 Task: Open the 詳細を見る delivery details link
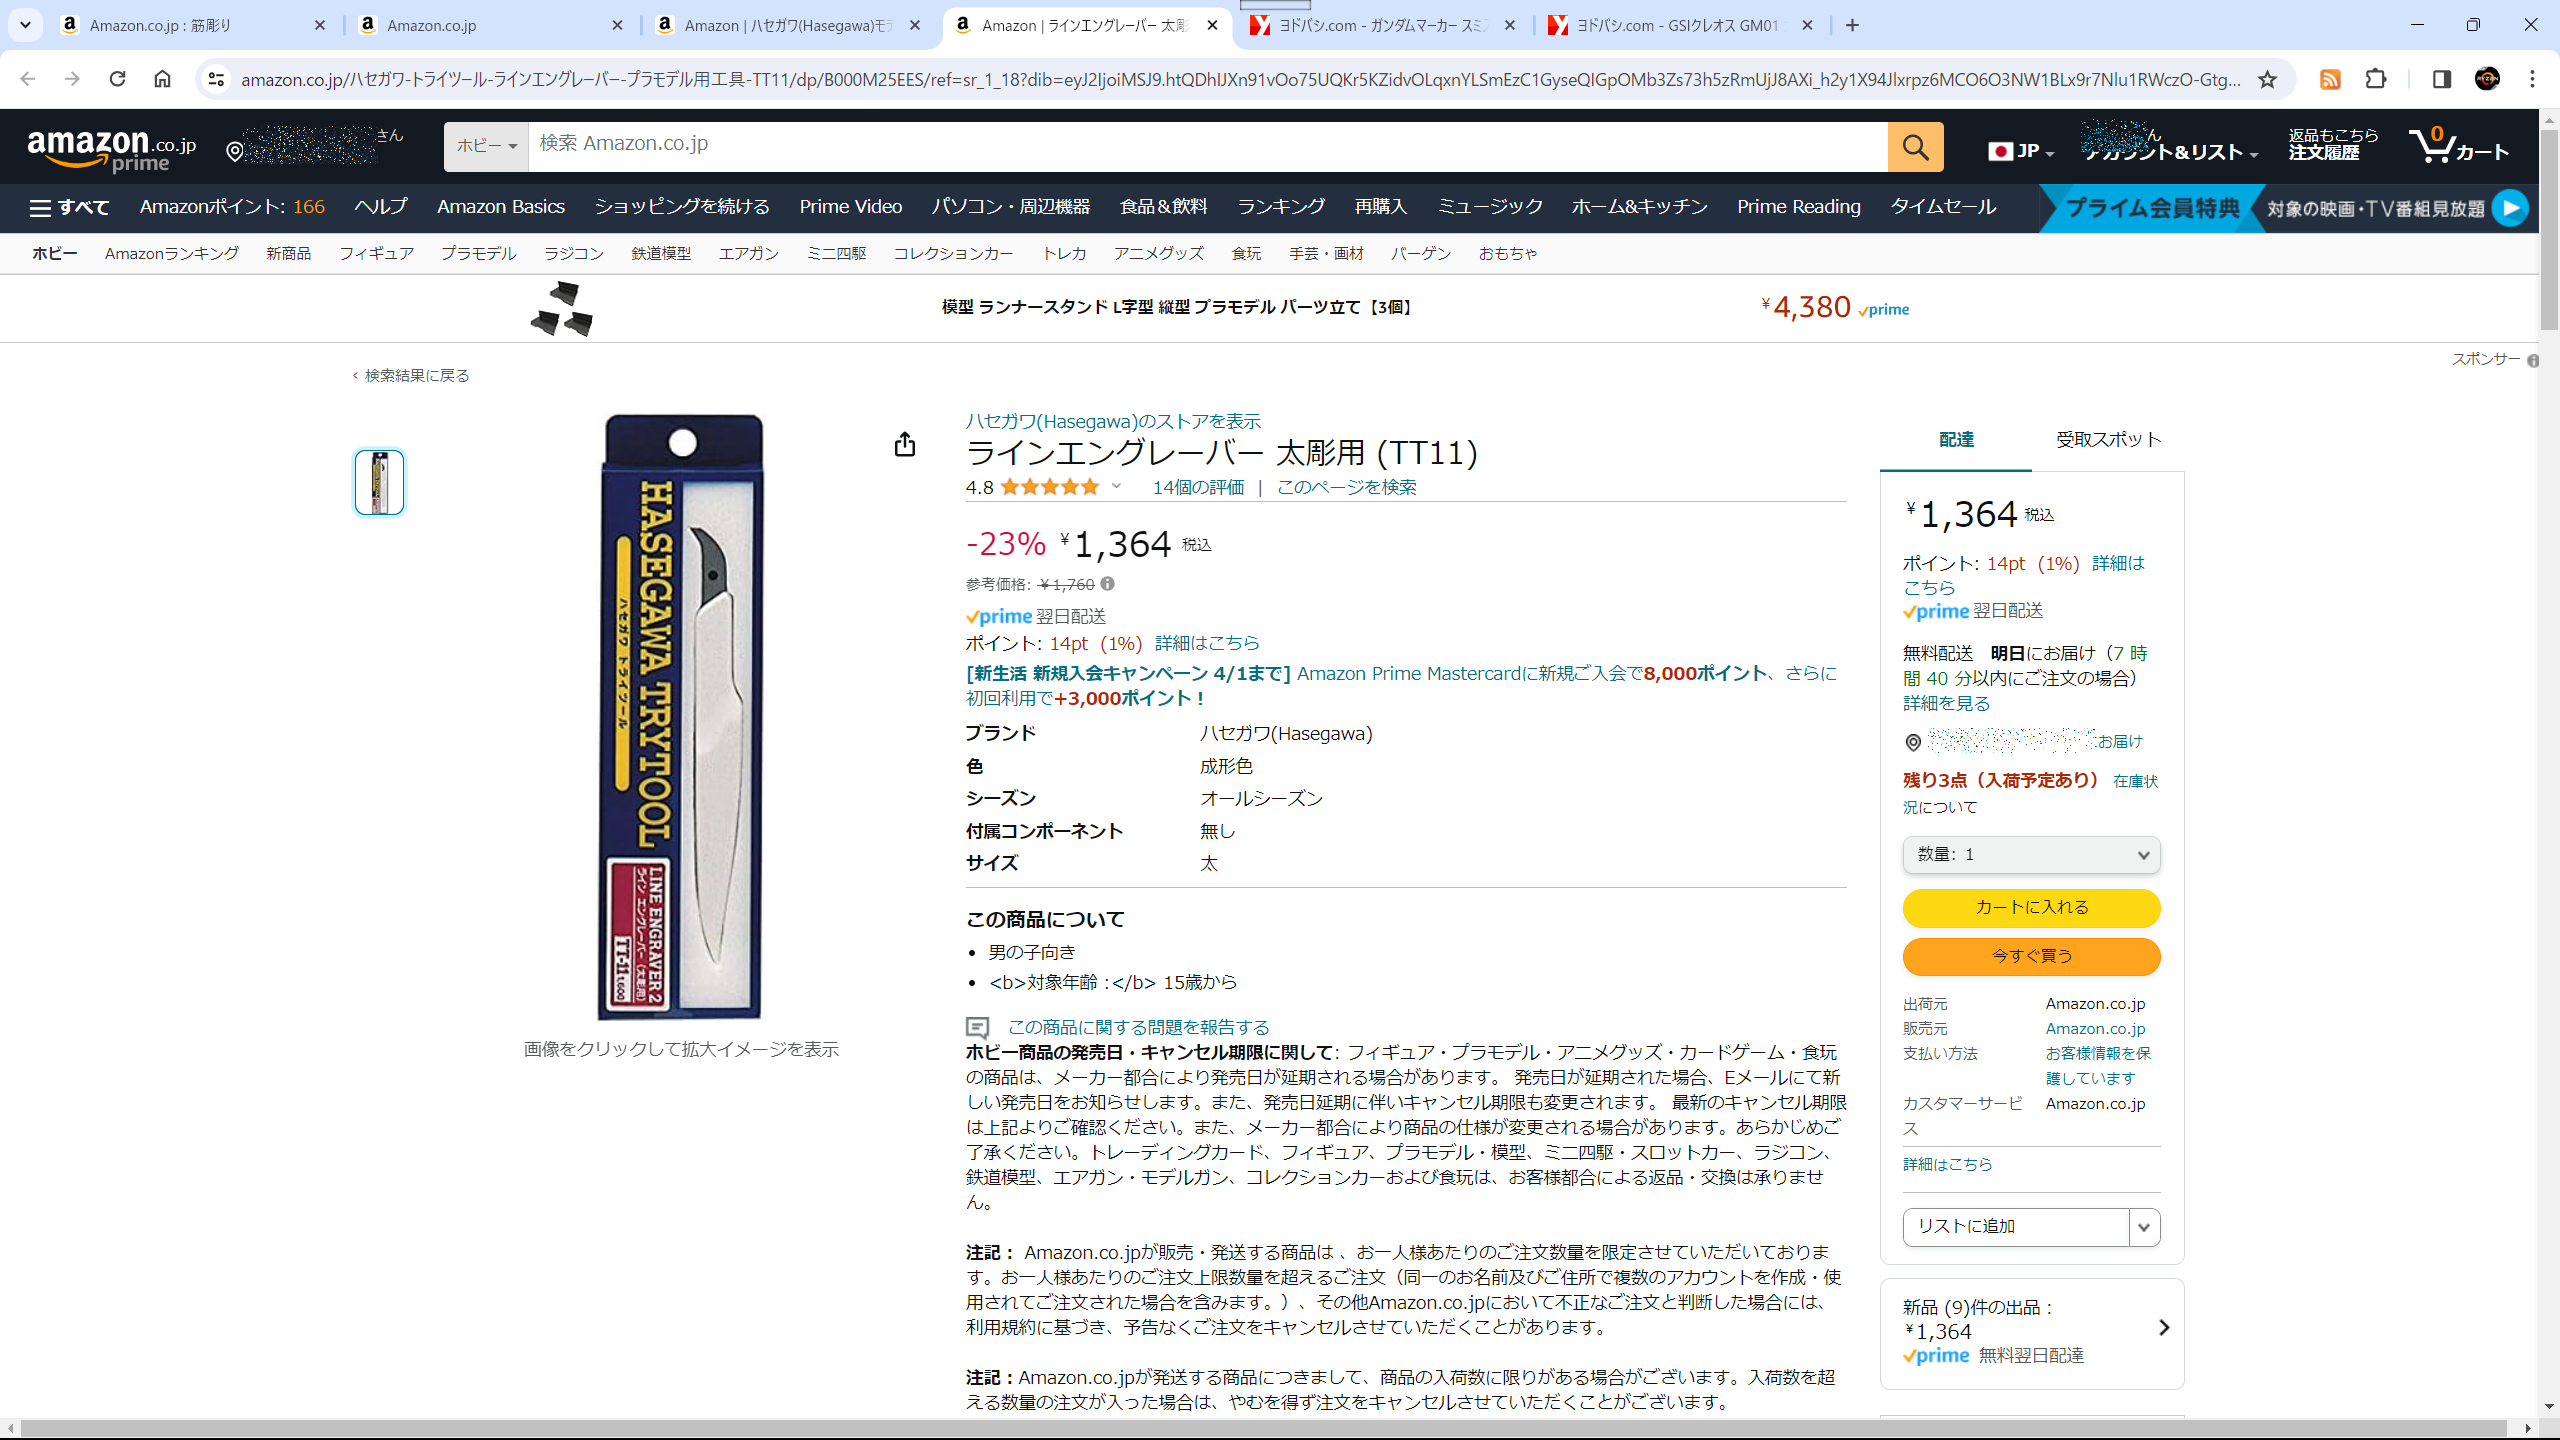[x=1946, y=703]
